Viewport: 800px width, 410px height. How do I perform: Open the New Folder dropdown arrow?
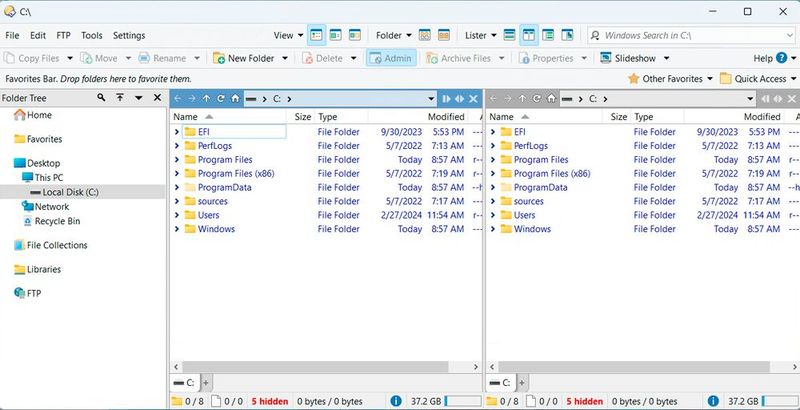click(x=284, y=58)
